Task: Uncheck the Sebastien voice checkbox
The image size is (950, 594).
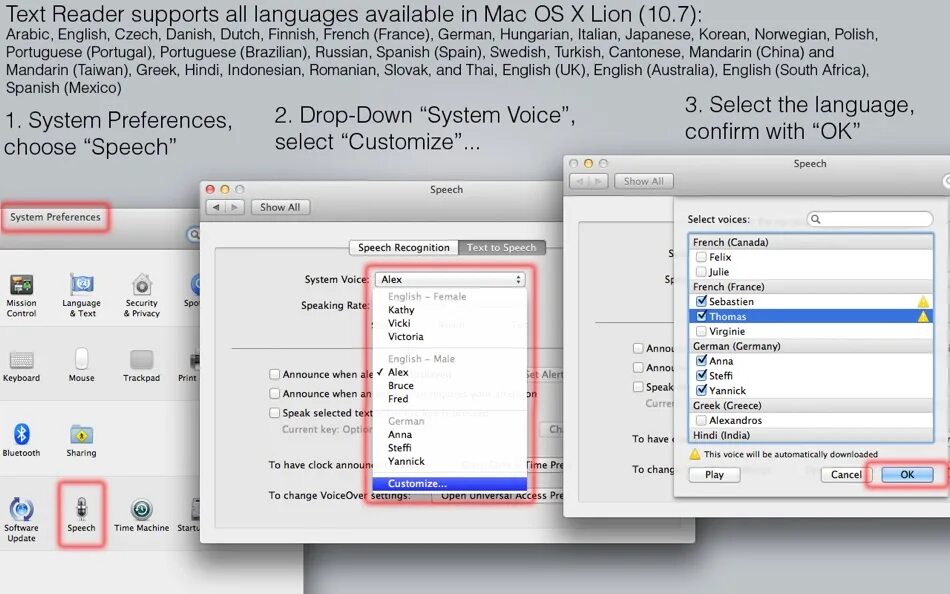Action: (701, 301)
